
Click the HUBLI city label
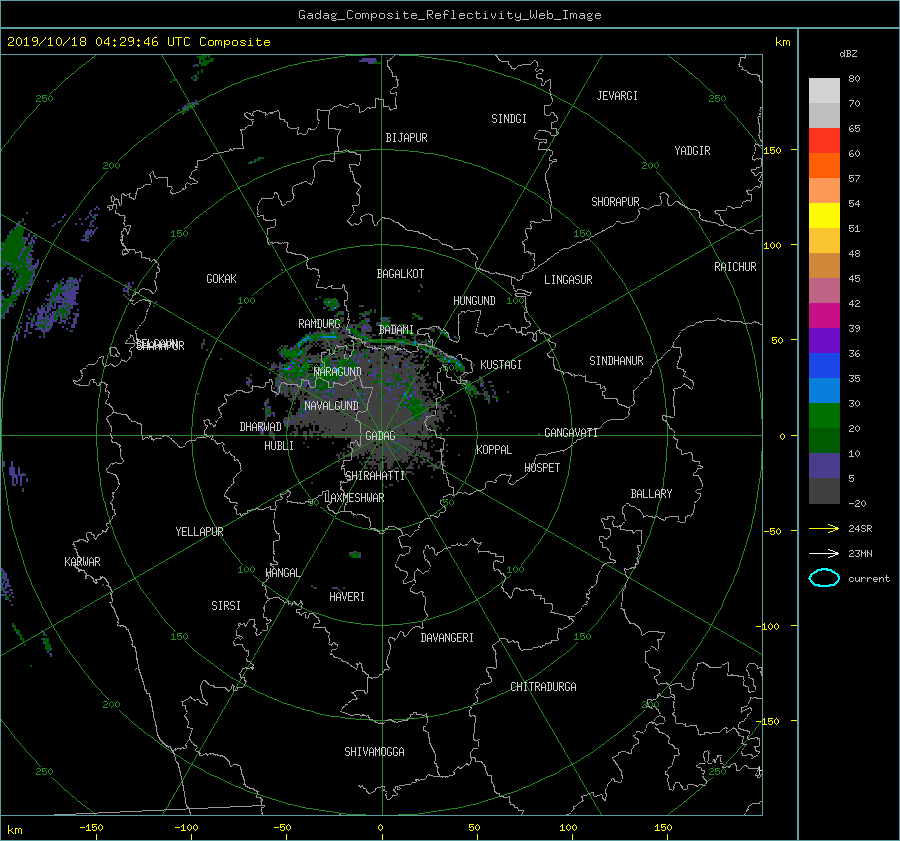pos(279,446)
